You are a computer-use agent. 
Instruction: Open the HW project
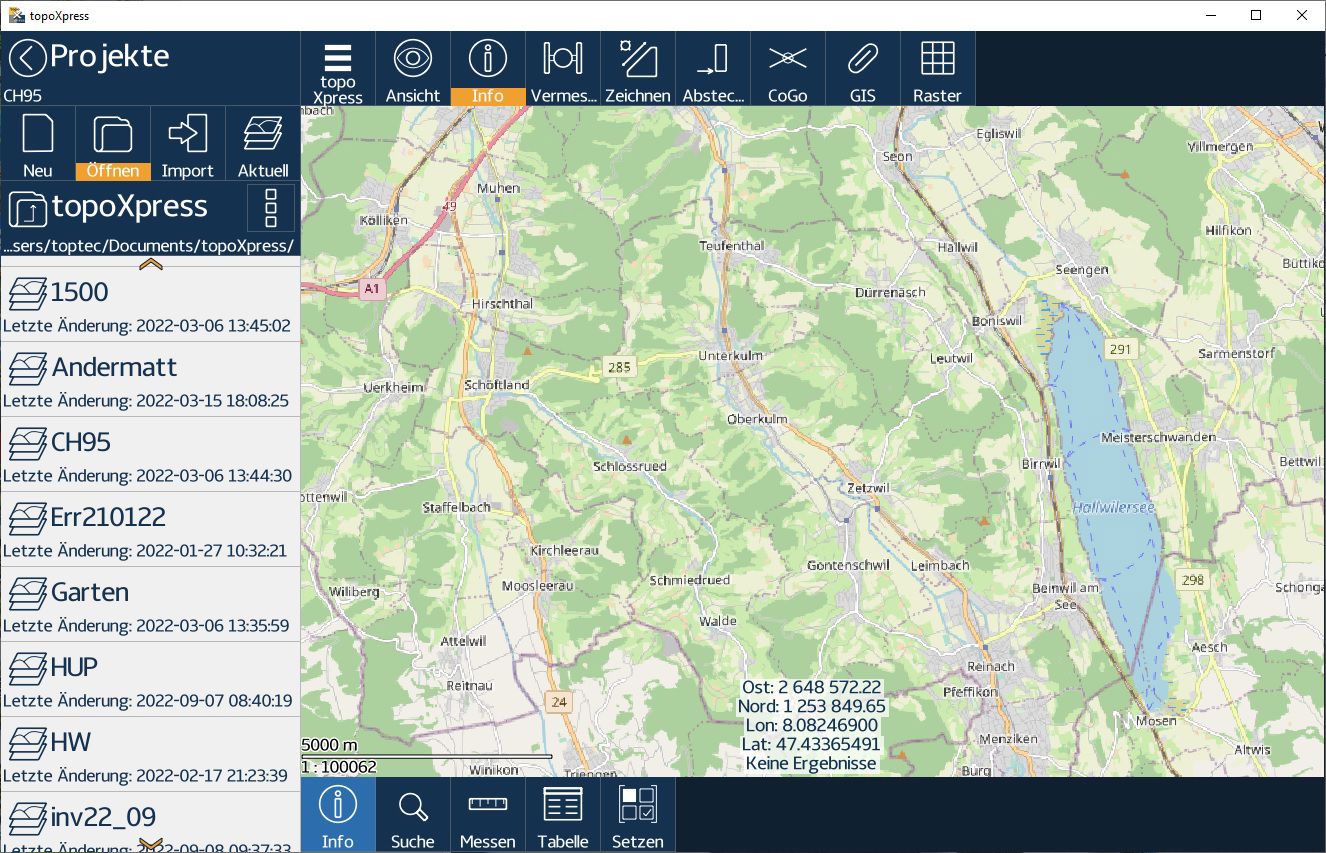click(x=150, y=754)
